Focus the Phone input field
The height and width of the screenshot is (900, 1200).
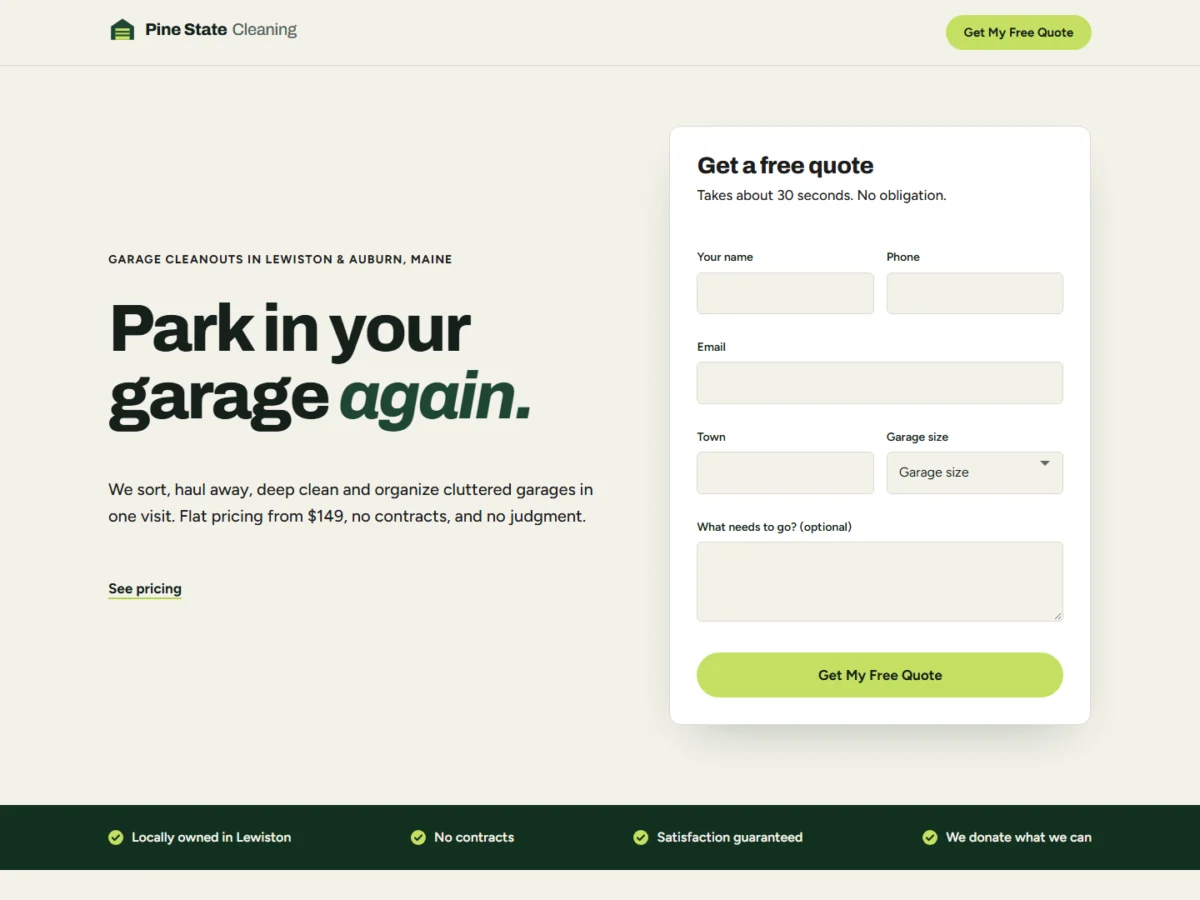(975, 293)
